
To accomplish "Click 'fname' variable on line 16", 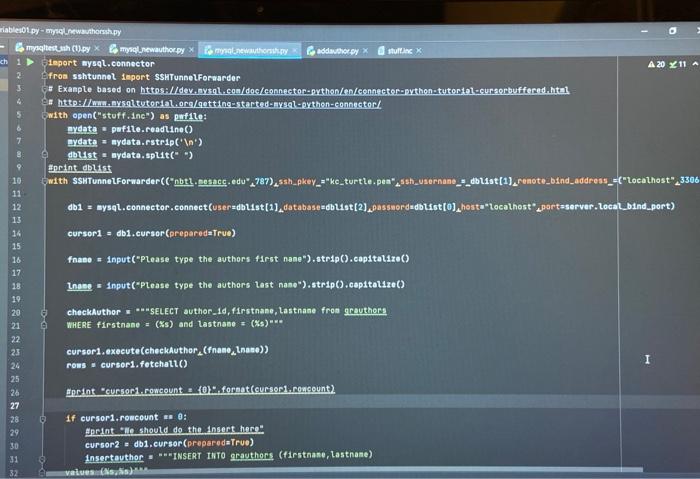I will [x=79, y=259].
